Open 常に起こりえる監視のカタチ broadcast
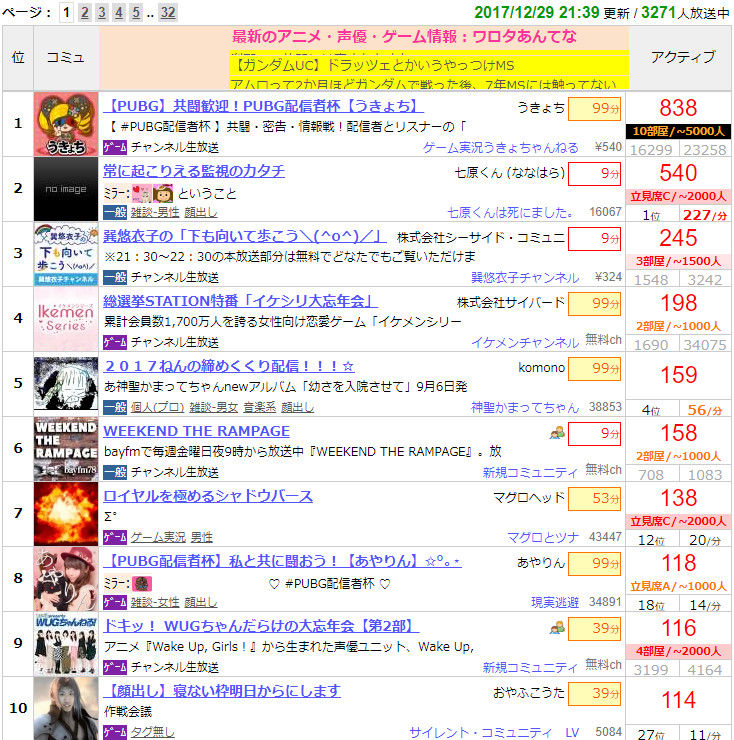Image resolution: width=734 pixels, height=740 pixels. [194, 171]
